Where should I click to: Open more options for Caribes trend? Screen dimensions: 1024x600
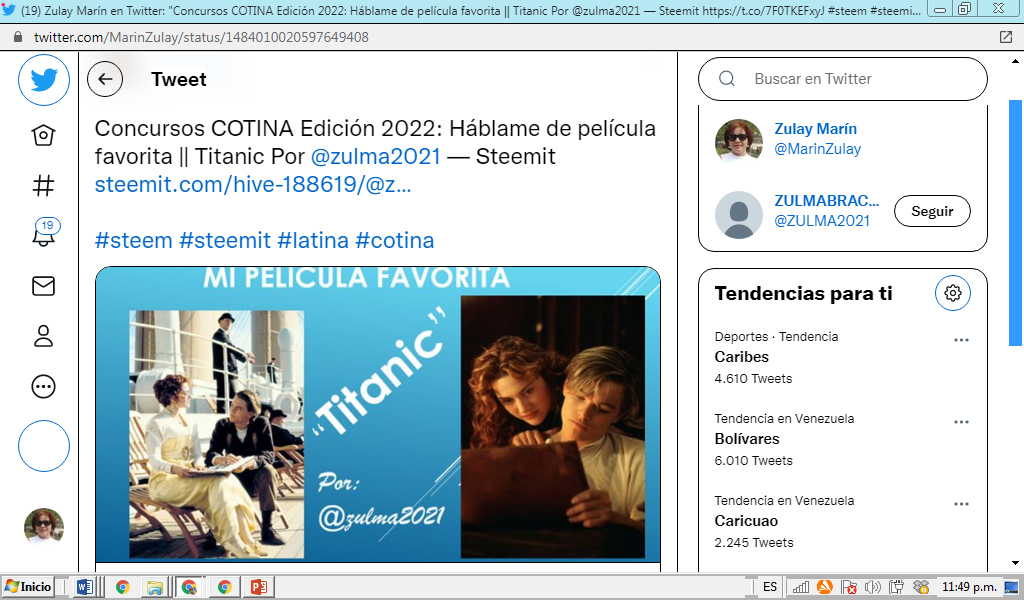[961, 340]
